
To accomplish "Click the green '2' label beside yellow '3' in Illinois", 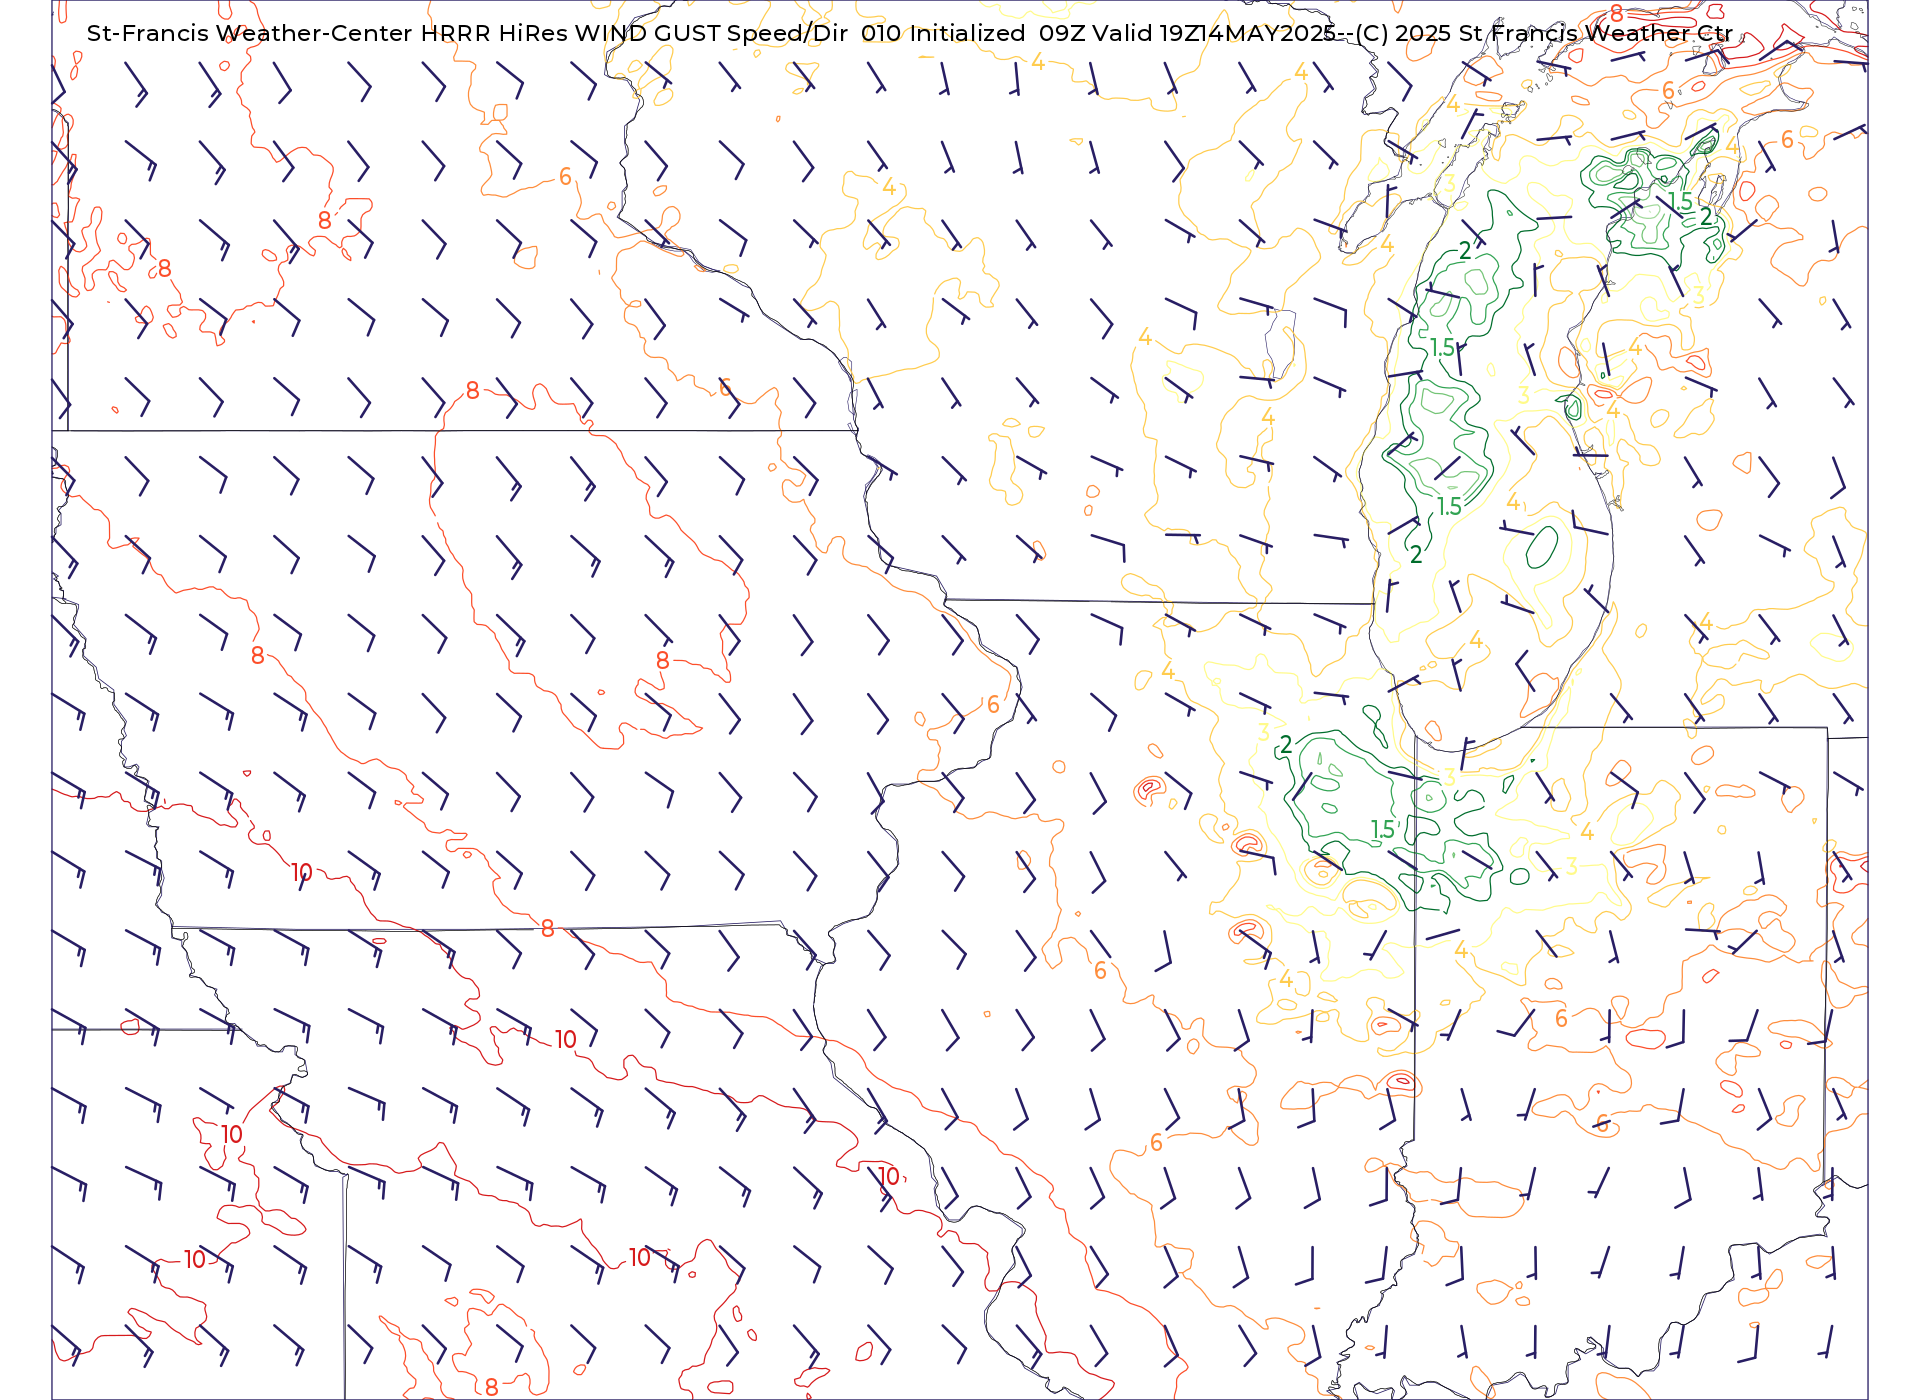I will 1286,745.
